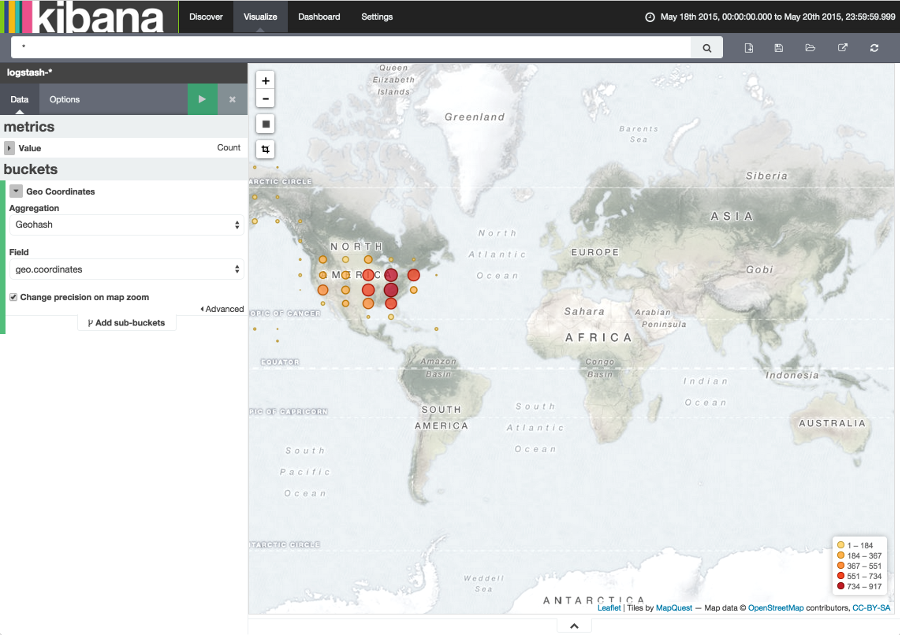Create a new visualization with the new document icon
The image size is (900, 635).
tap(749, 47)
